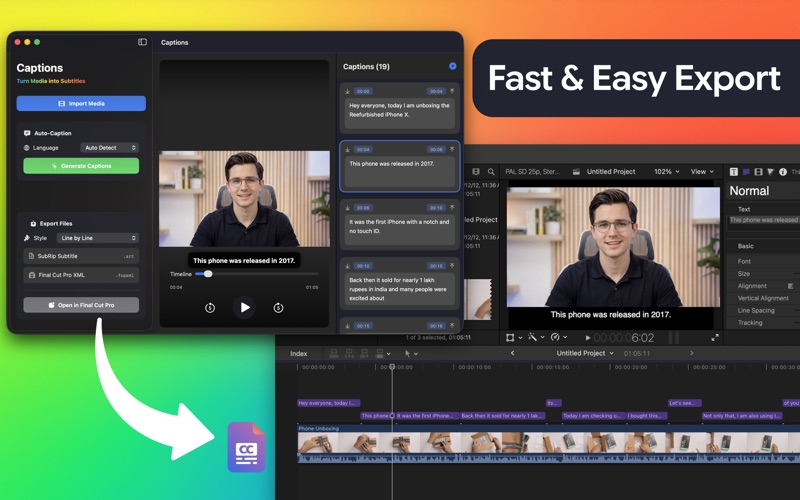This screenshot has width=800, height=500.
Task: Toggle the sidebar in the Captions window
Action: click(142, 42)
